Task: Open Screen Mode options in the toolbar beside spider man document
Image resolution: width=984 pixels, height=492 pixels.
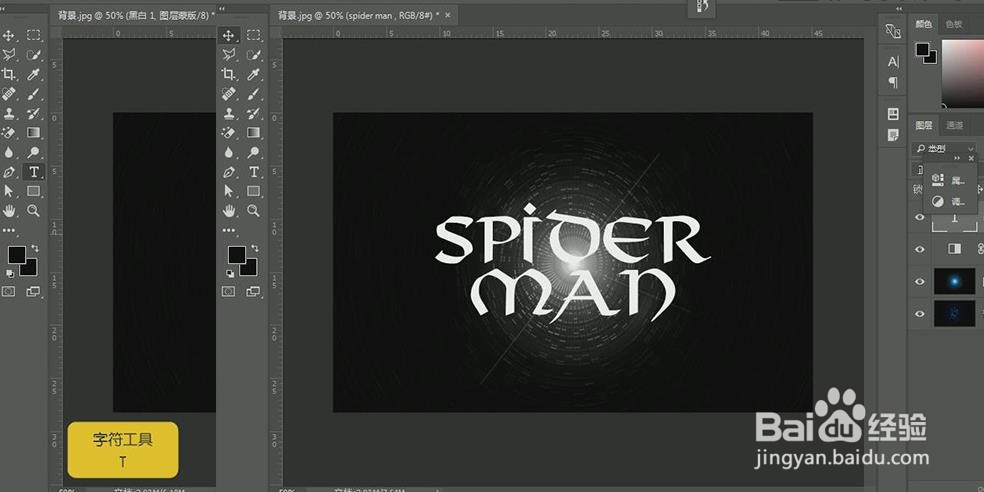Action: tap(253, 291)
